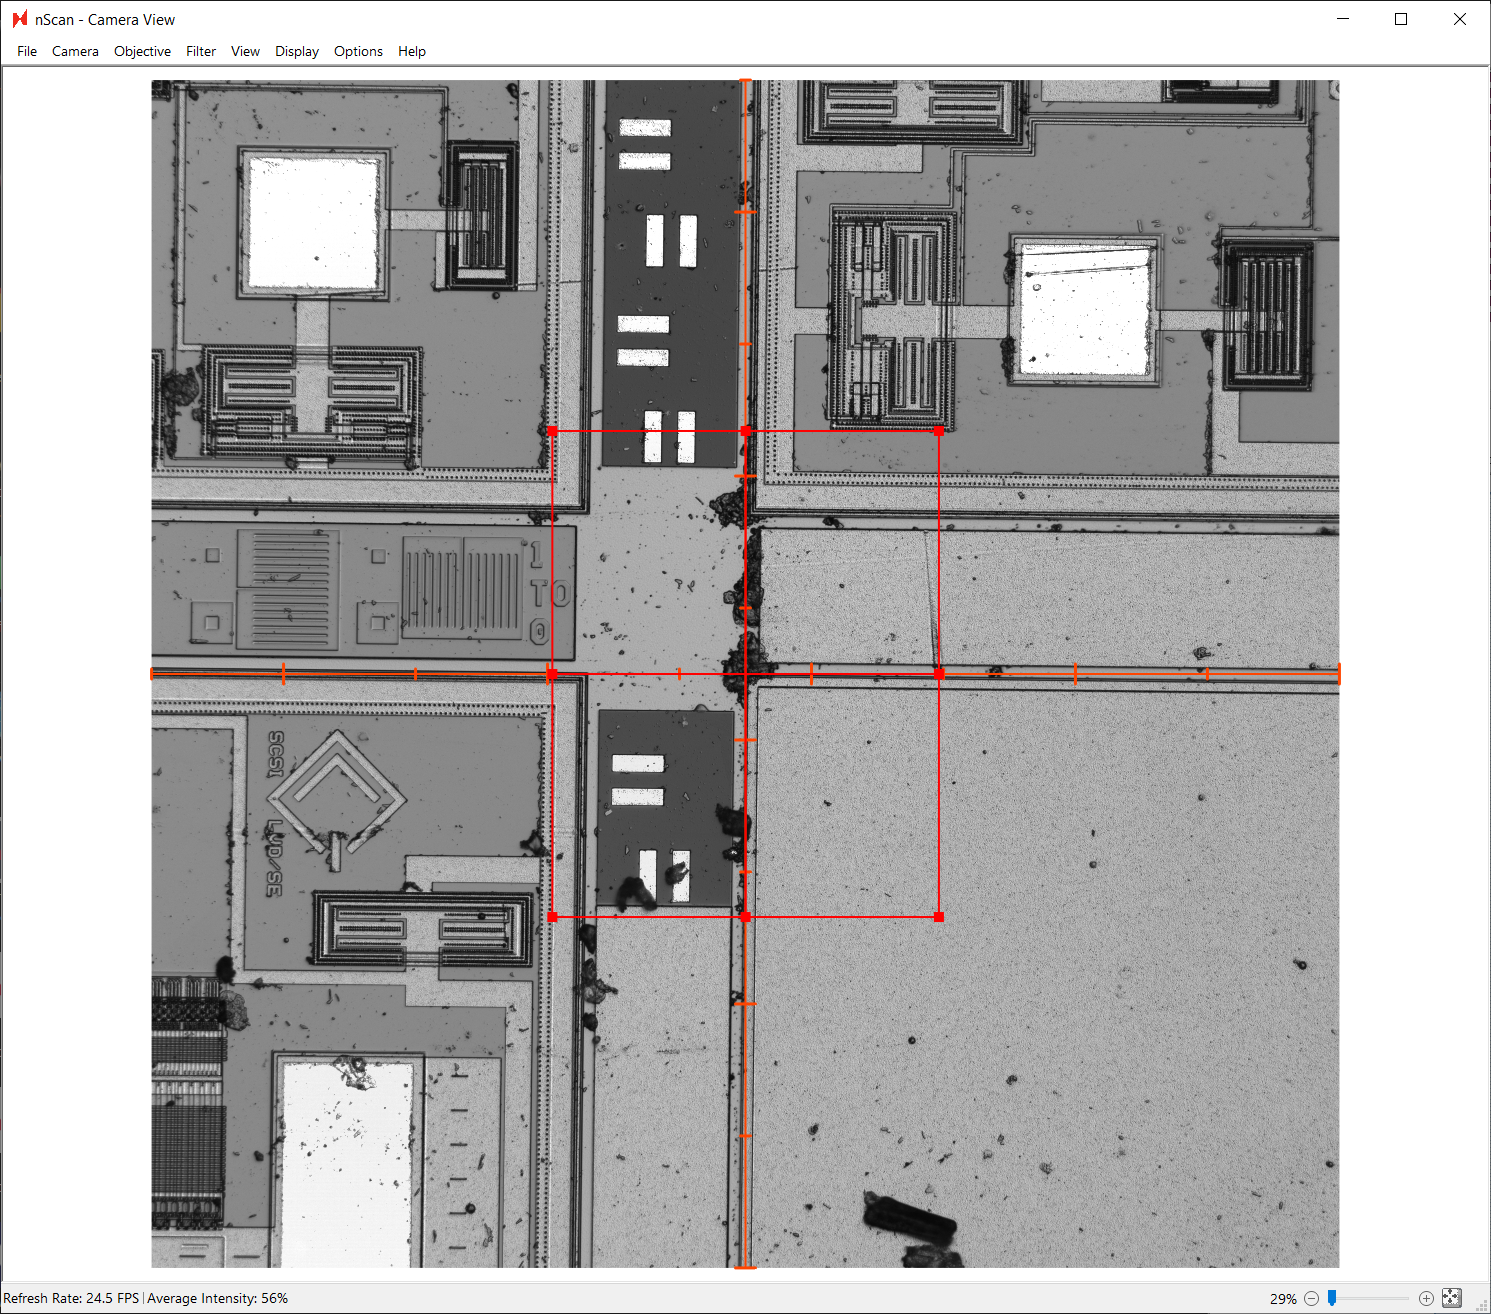Click the zoom slider blue thumb
The height and width of the screenshot is (1314, 1491).
(1332, 1298)
